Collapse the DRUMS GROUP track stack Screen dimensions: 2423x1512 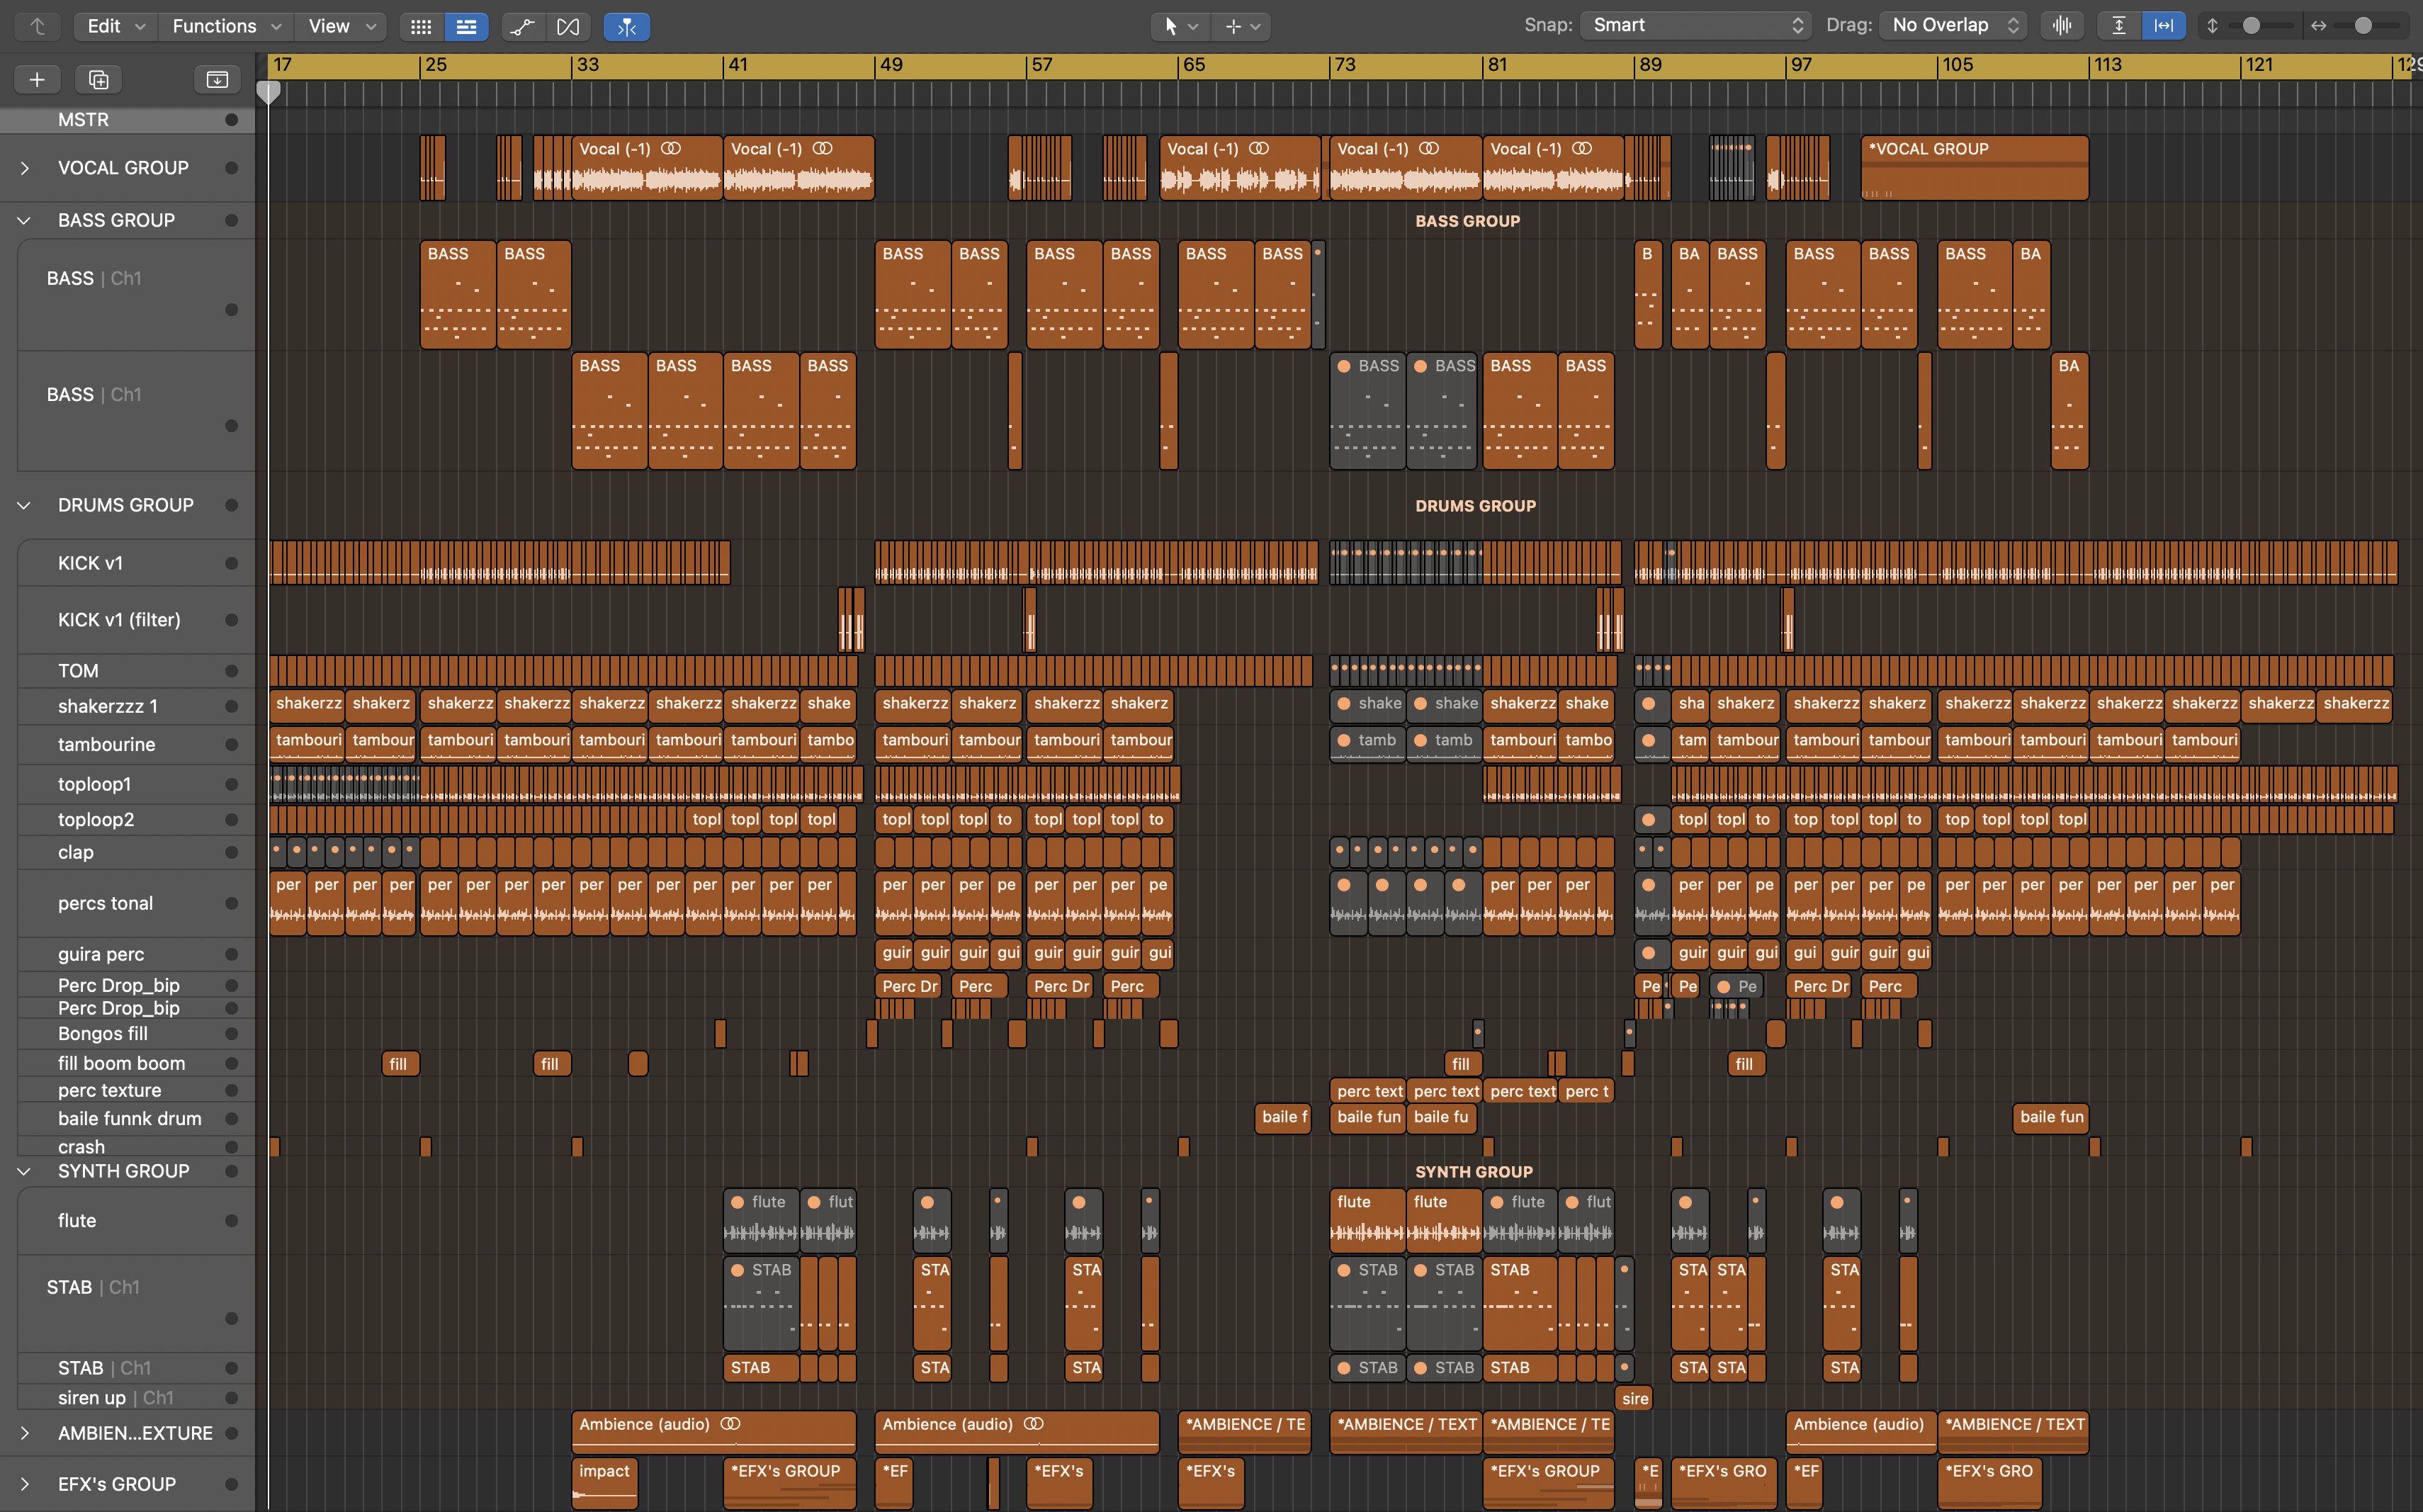coord(25,505)
